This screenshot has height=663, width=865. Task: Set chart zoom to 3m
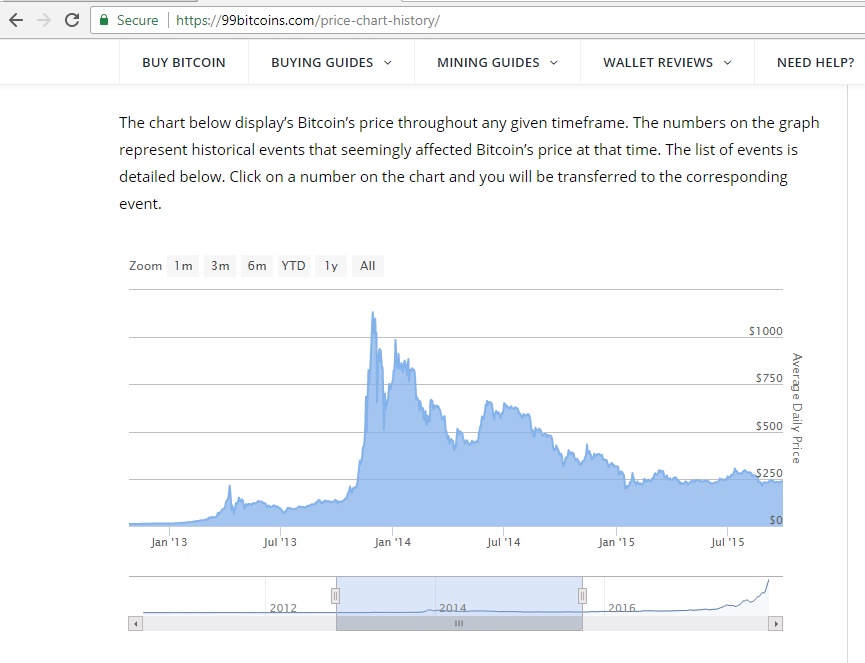(x=220, y=266)
